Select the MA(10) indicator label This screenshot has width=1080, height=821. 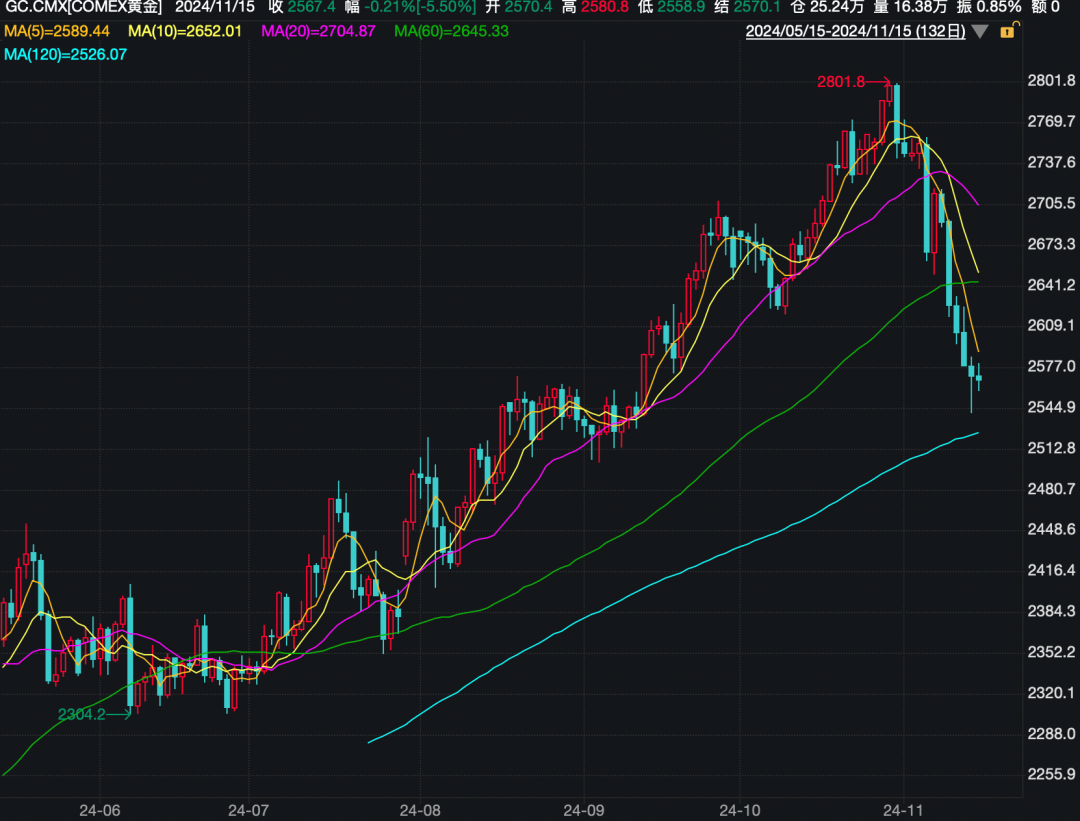[x=184, y=31]
